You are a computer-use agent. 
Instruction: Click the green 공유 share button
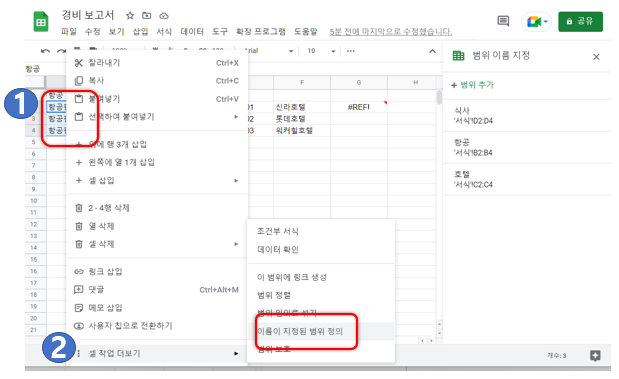click(x=580, y=21)
